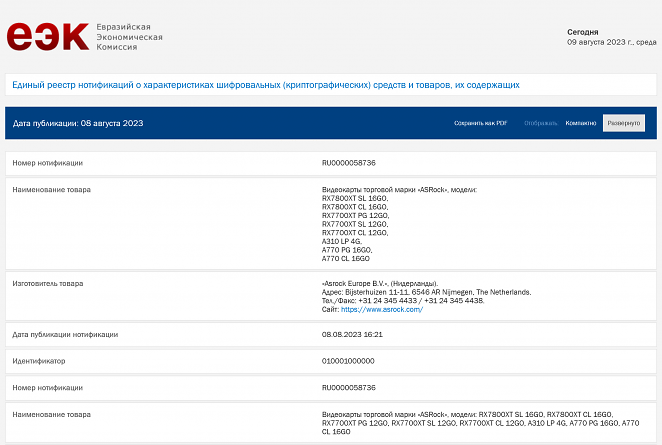The width and height of the screenshot is (662, 445).
Task: Click the red ЕЭК logo
Action: (48, 37)
